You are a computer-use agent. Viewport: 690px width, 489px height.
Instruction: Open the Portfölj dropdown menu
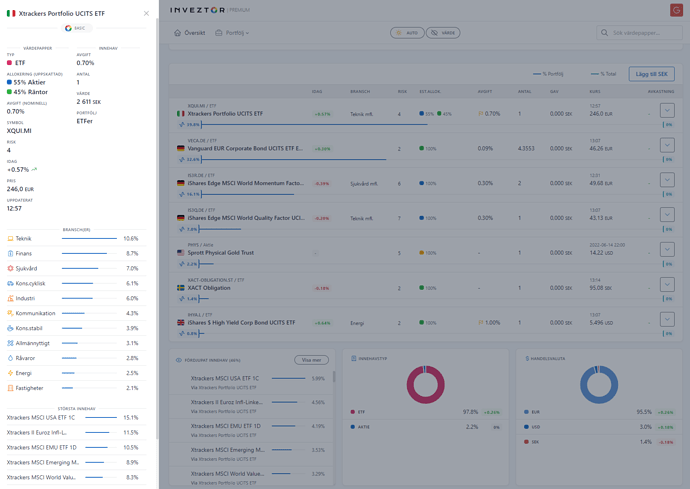[232, 33]
